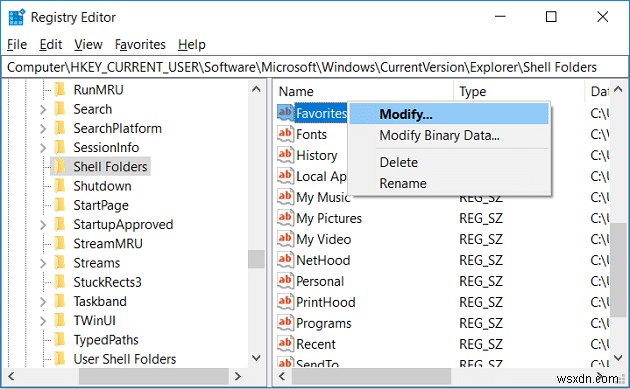The image size is (630, 389).
Task: Select the Shutdown folder icon
Action: point(60,186)
